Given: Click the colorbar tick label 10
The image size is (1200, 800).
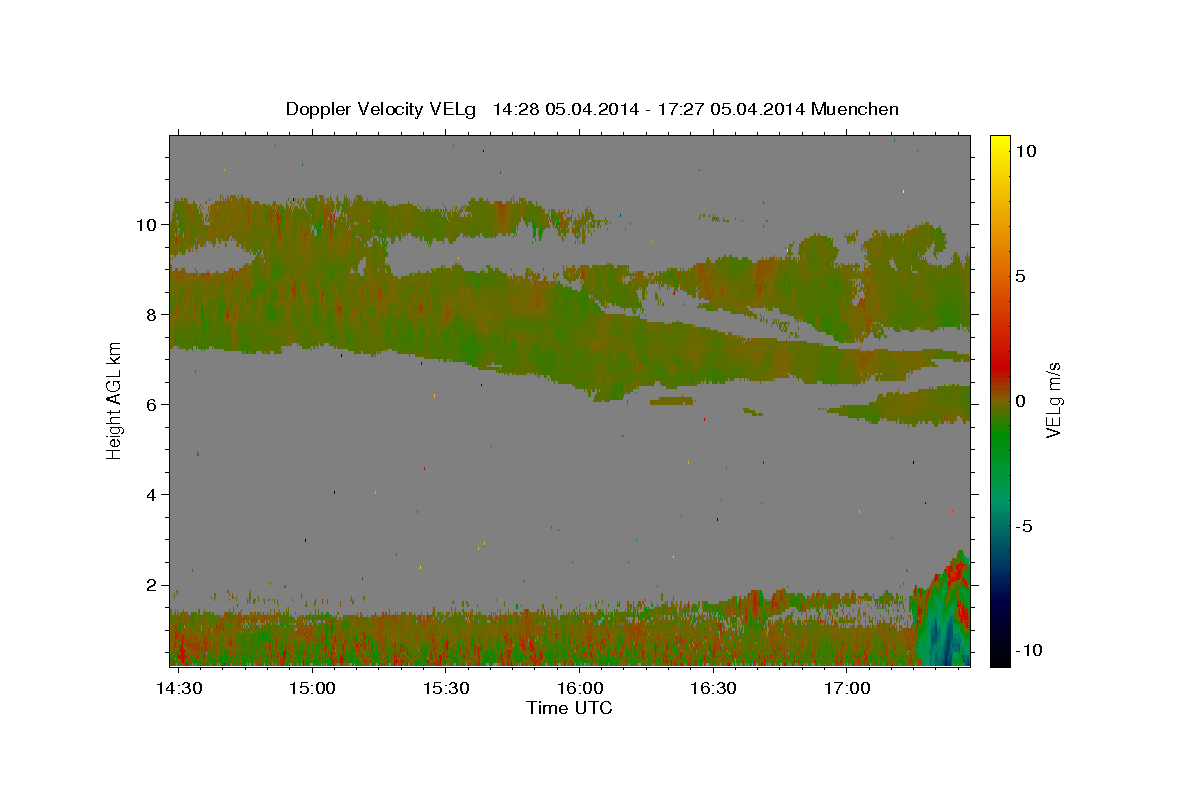Looking at the screenshot, I should [x=1026, y=150].
